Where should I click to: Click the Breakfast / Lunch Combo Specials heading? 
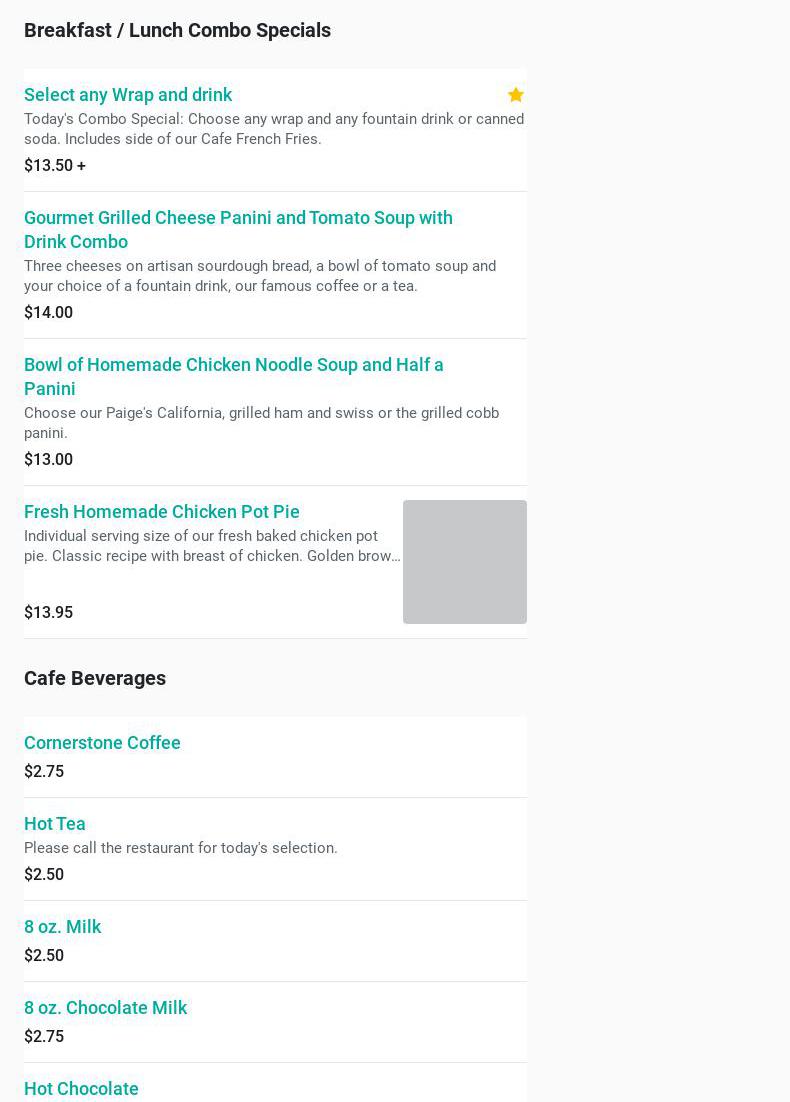177,30
